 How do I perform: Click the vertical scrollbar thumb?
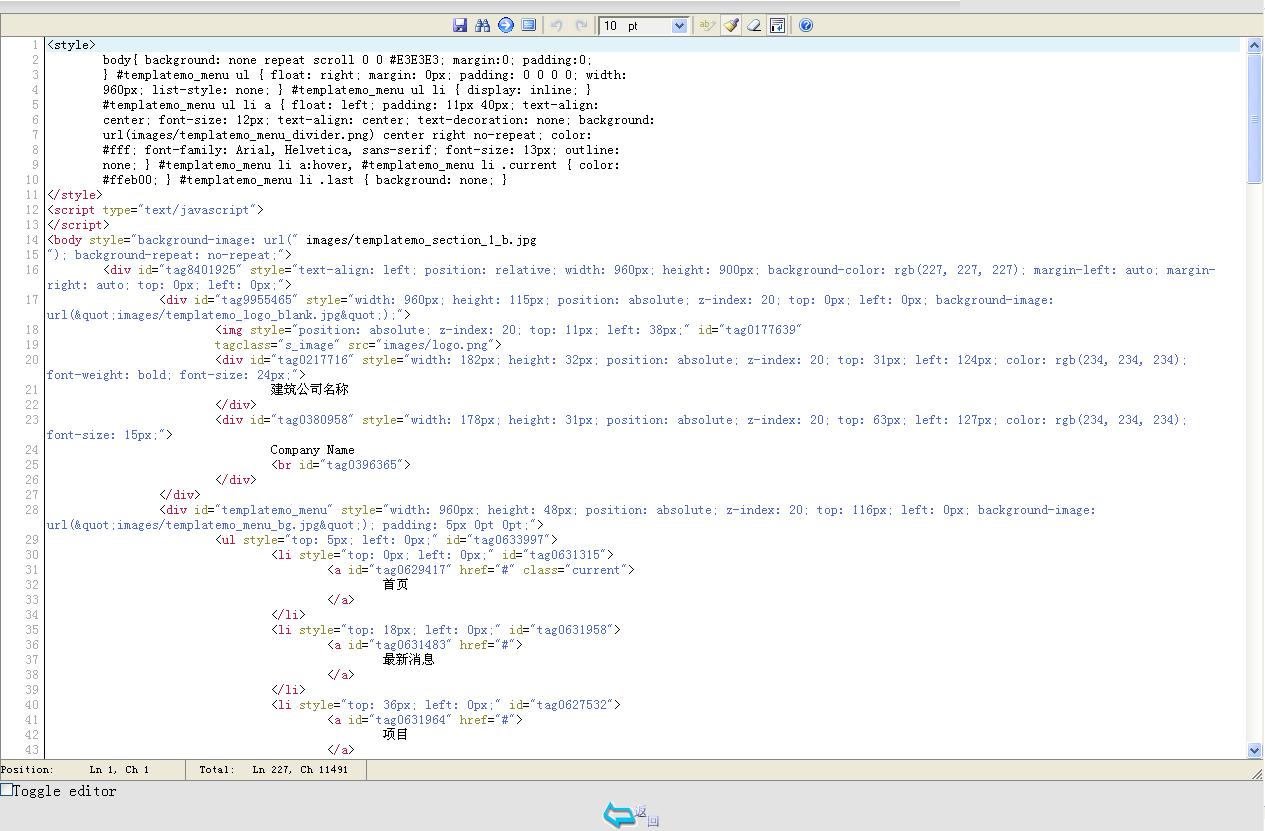coord(1255,118)
